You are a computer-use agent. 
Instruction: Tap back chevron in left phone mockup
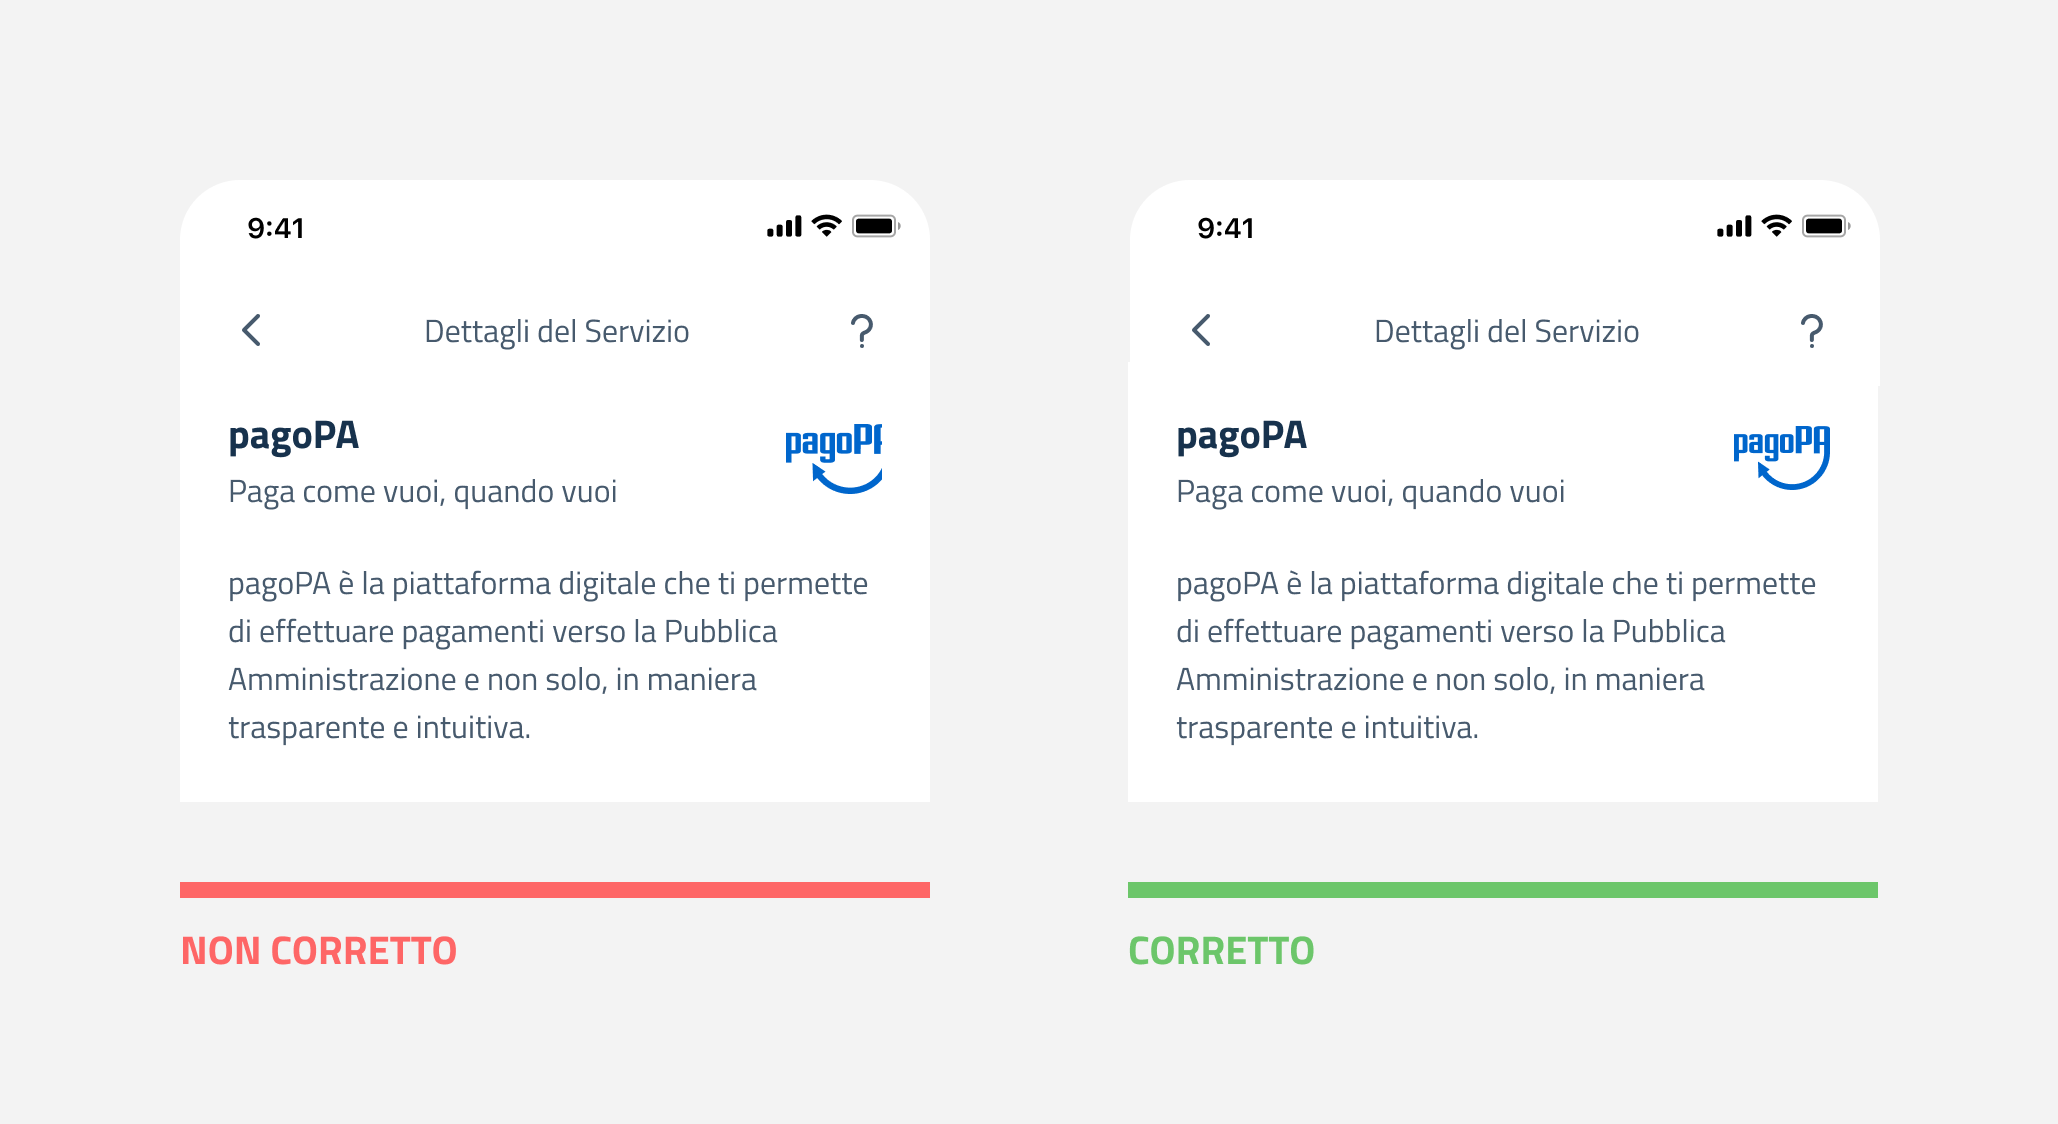coord(252,330)
